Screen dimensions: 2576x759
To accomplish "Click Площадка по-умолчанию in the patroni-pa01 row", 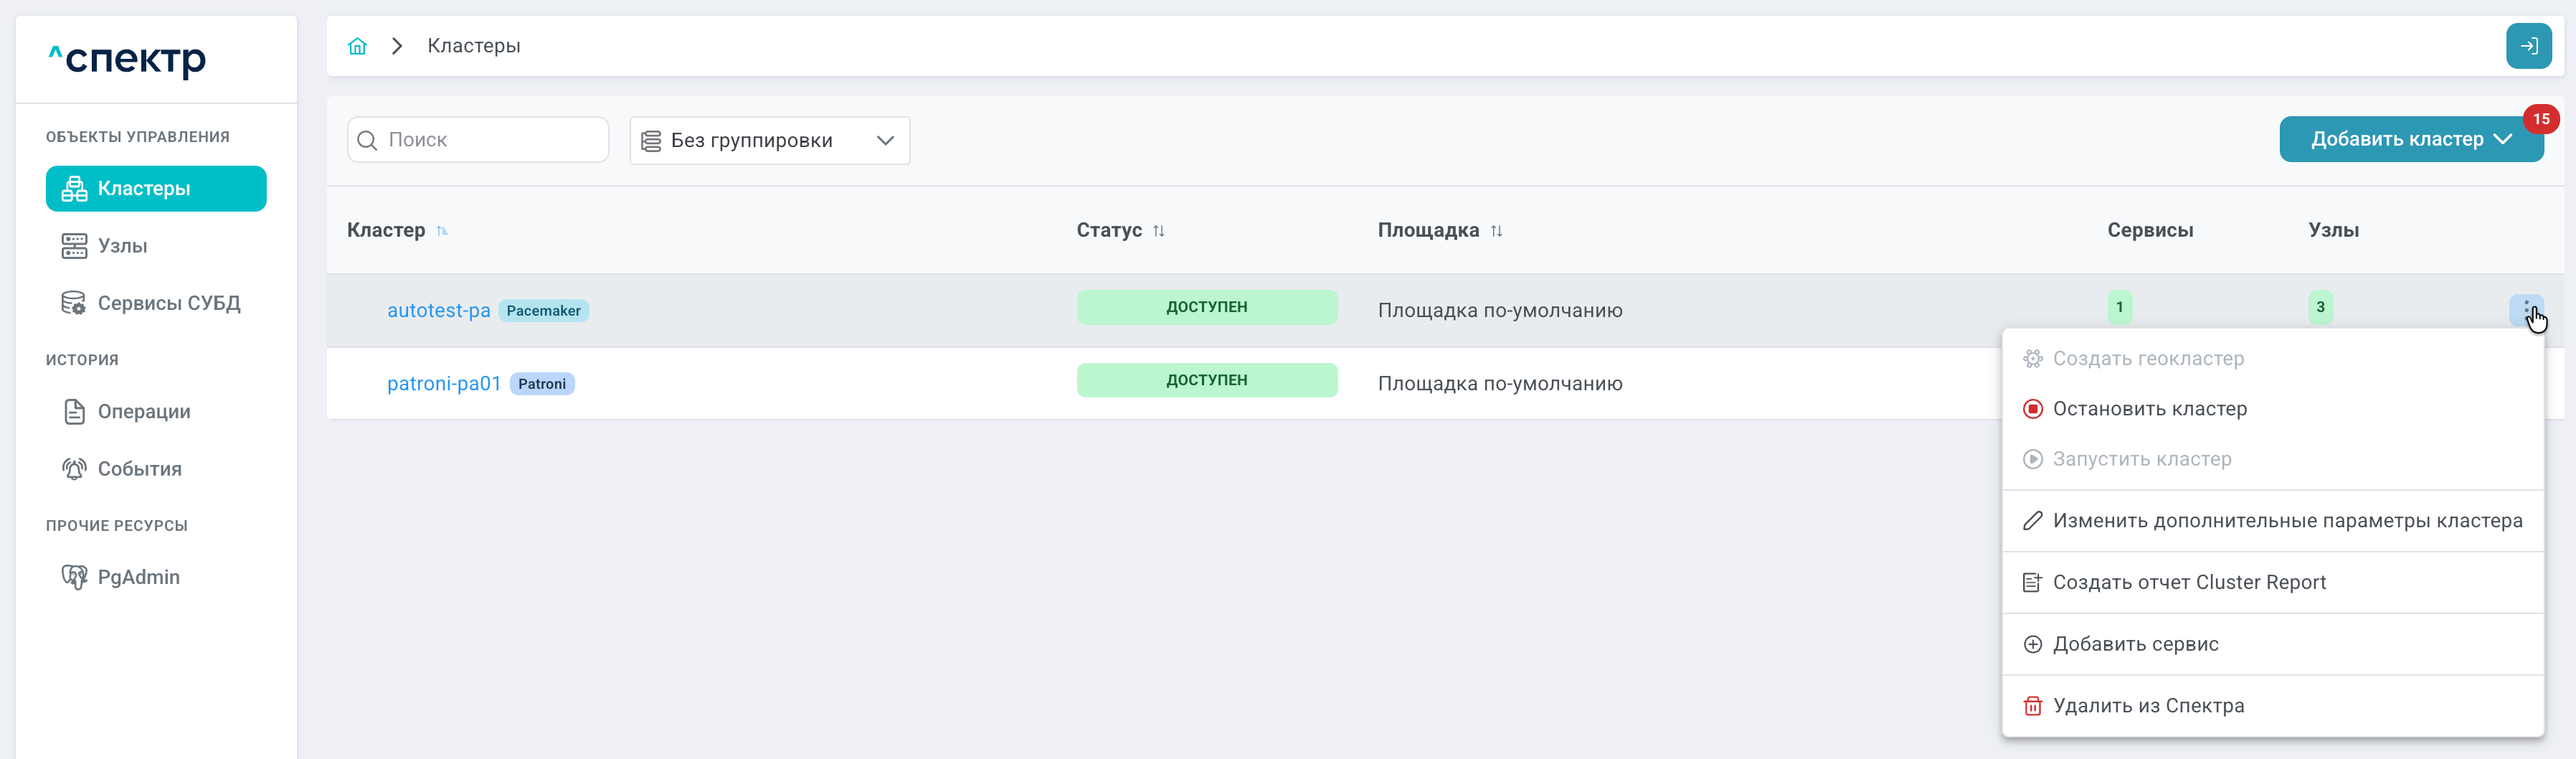I will [1500, 384].
